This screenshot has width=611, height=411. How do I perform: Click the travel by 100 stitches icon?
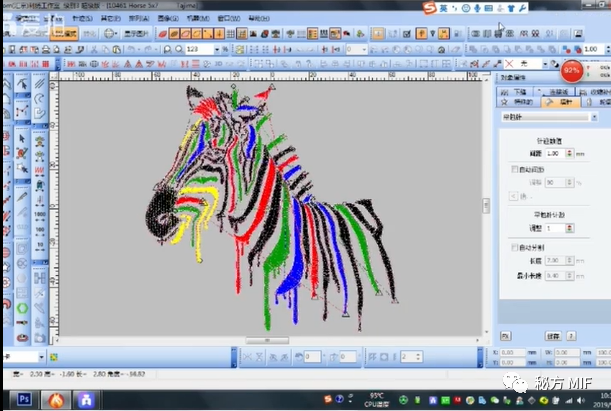(x=40, y=230)
